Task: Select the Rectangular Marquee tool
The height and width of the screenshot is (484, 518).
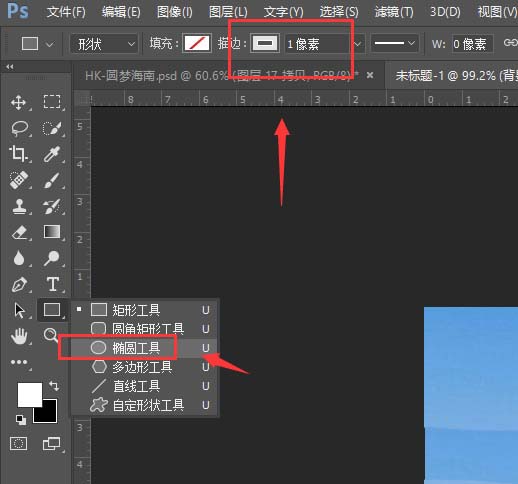Action: pos(52,102)
